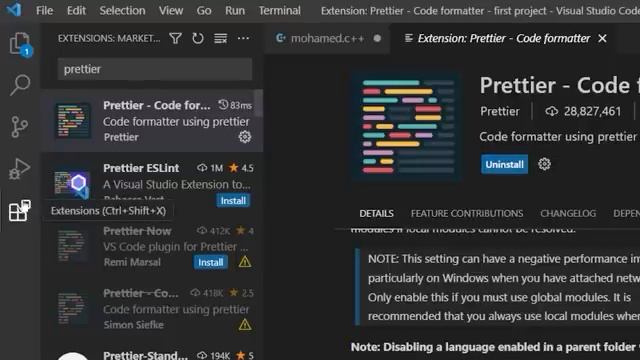Click the Prettier - Code formatter list thumbnail

[x=73, y=121]
